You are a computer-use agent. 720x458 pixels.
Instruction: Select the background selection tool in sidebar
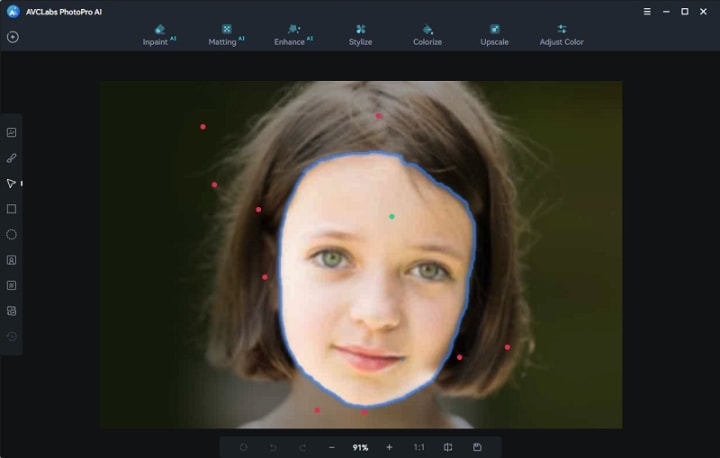coord(11,311)
